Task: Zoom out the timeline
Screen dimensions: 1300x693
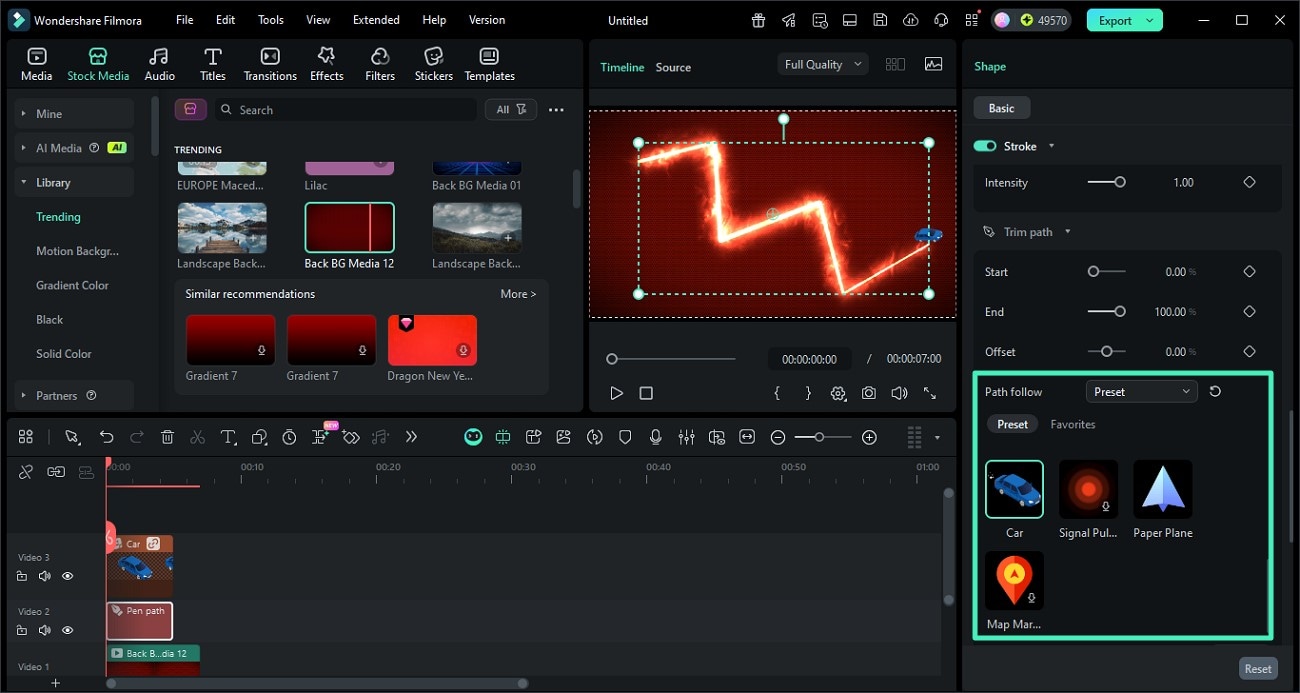Action: (x=778, y=437)
